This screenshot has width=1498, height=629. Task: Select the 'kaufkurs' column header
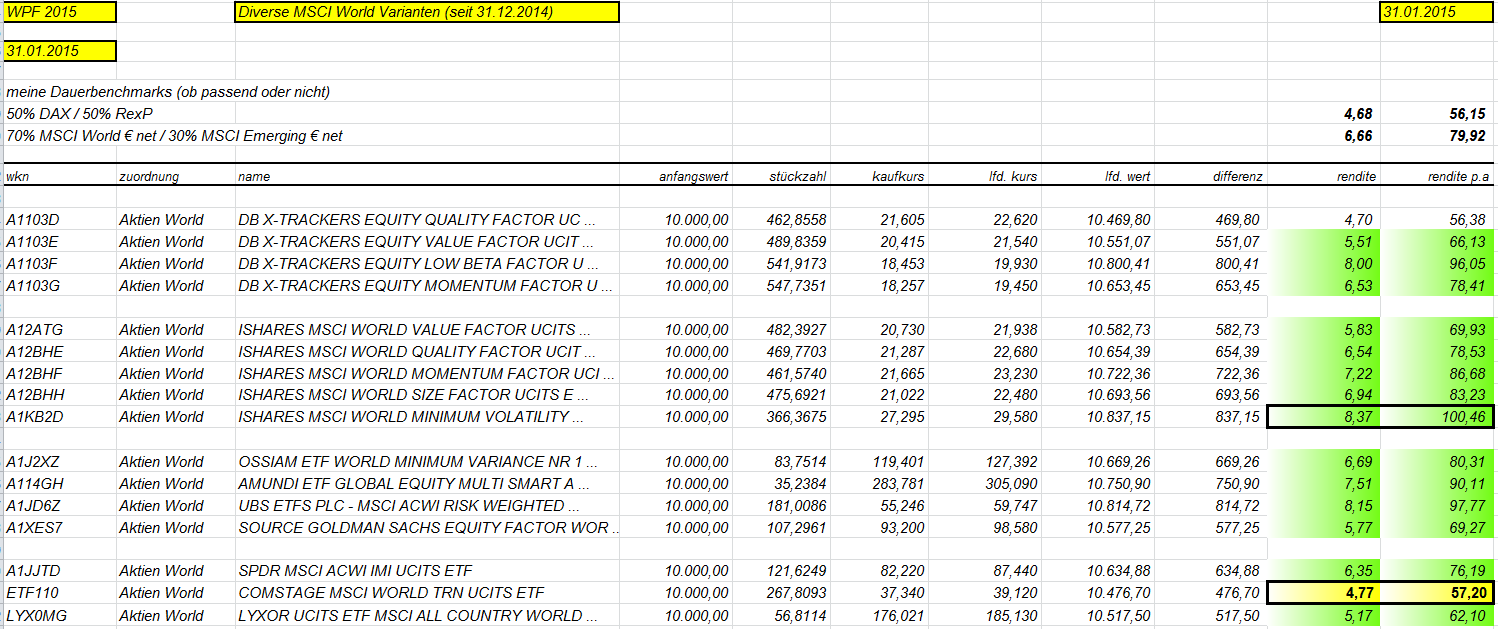coord(897,176)
